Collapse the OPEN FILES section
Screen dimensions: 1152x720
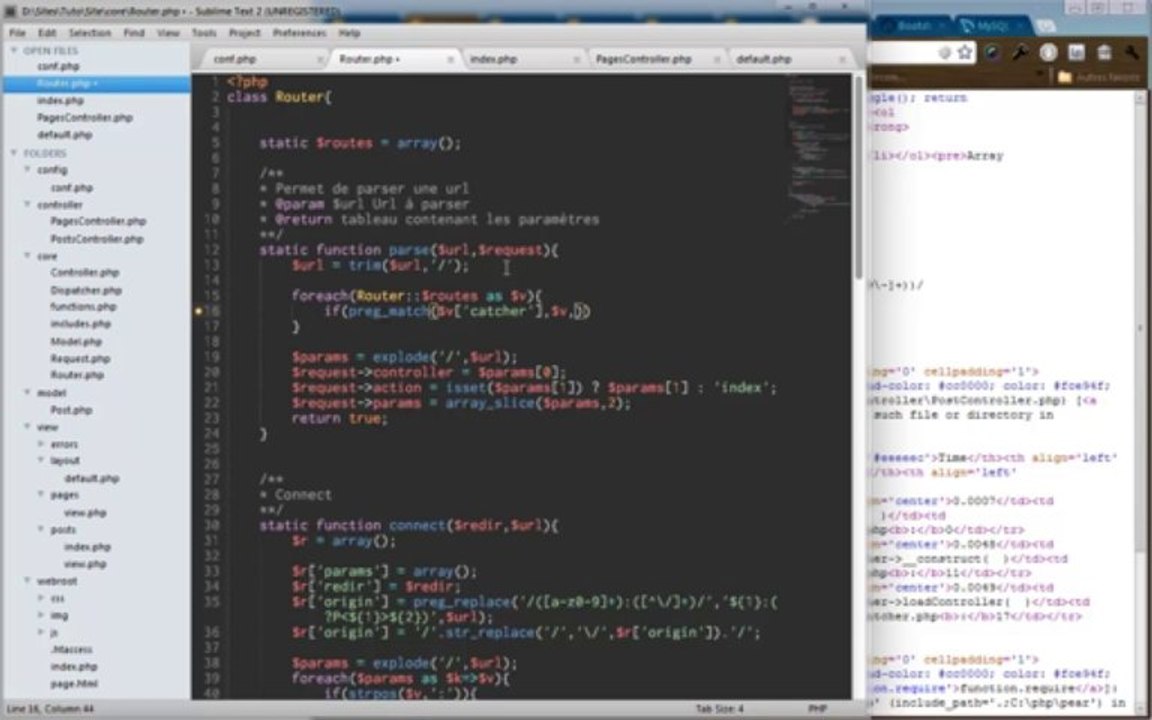(x=13, y=51)
